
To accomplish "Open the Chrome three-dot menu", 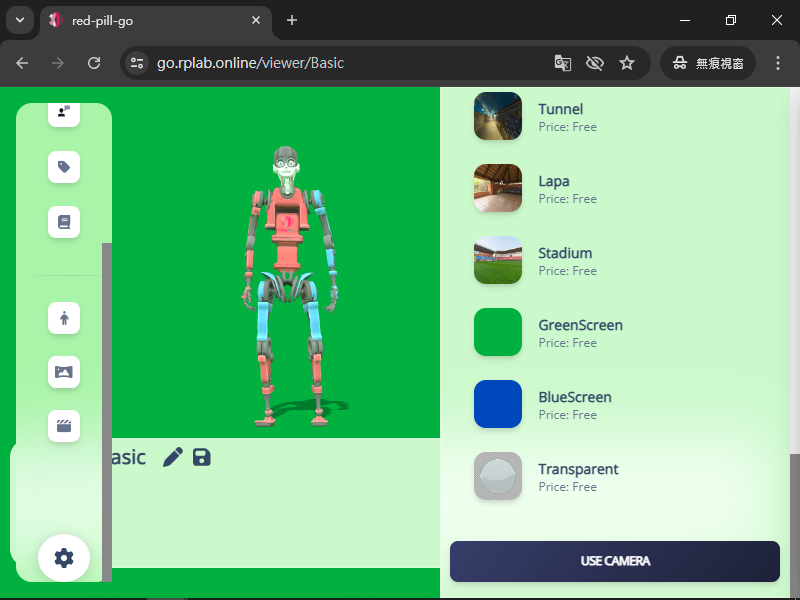I will click(x=778, y=63).
